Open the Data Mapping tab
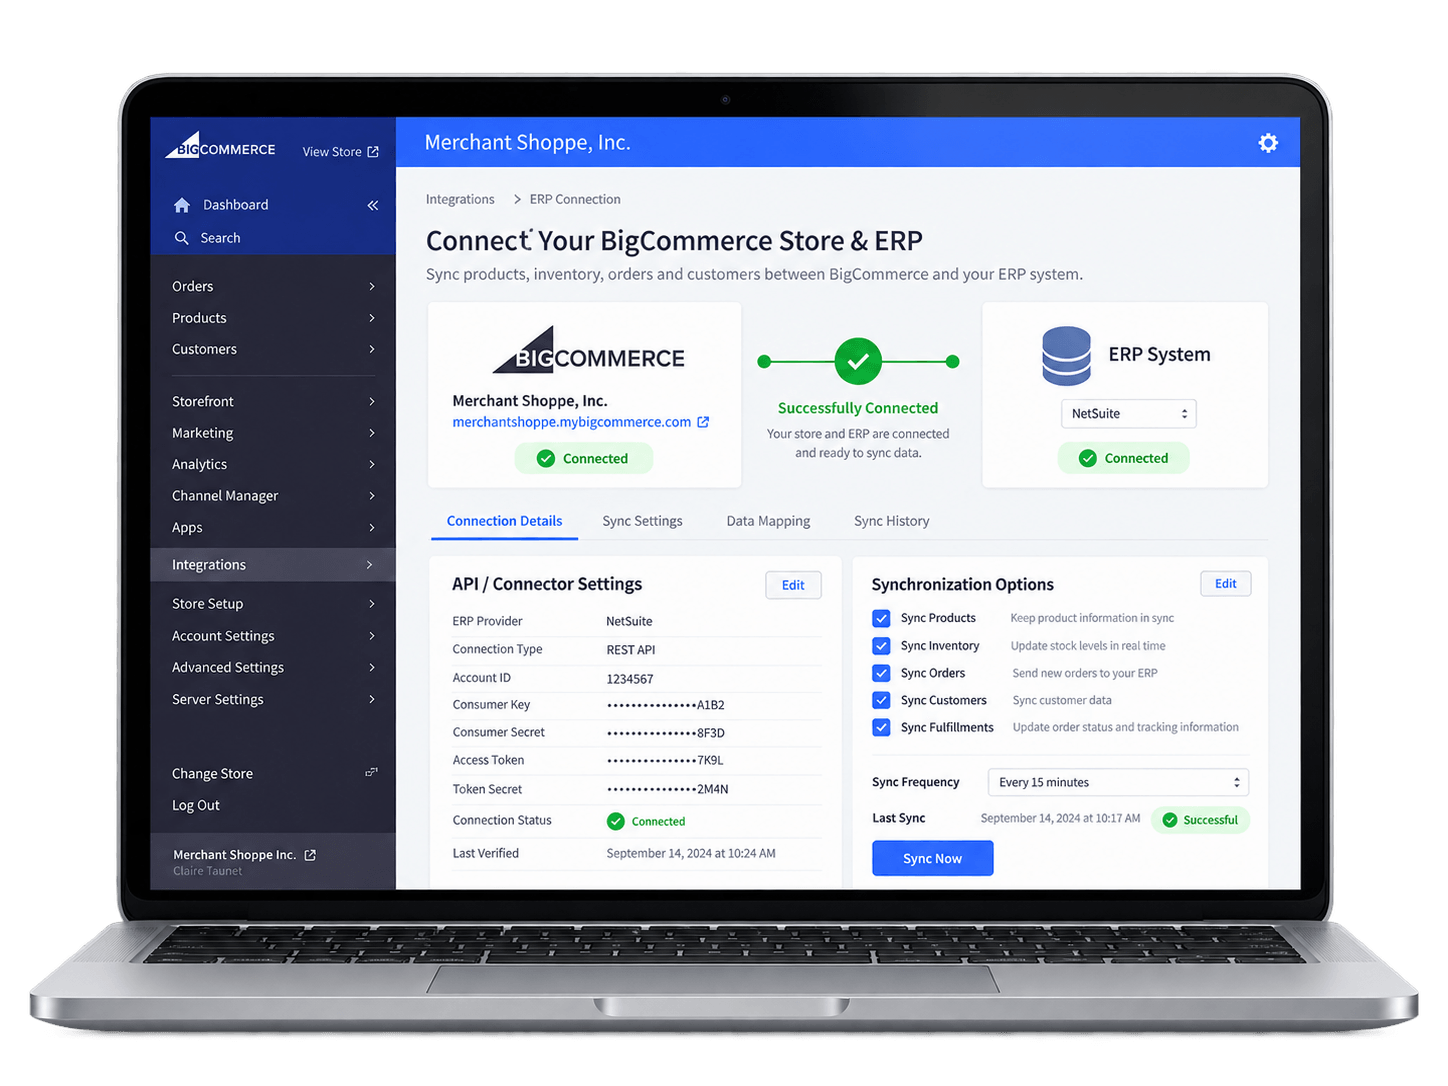The image size is (1448, 1086). pyautogui.click(x=768, y=521)
